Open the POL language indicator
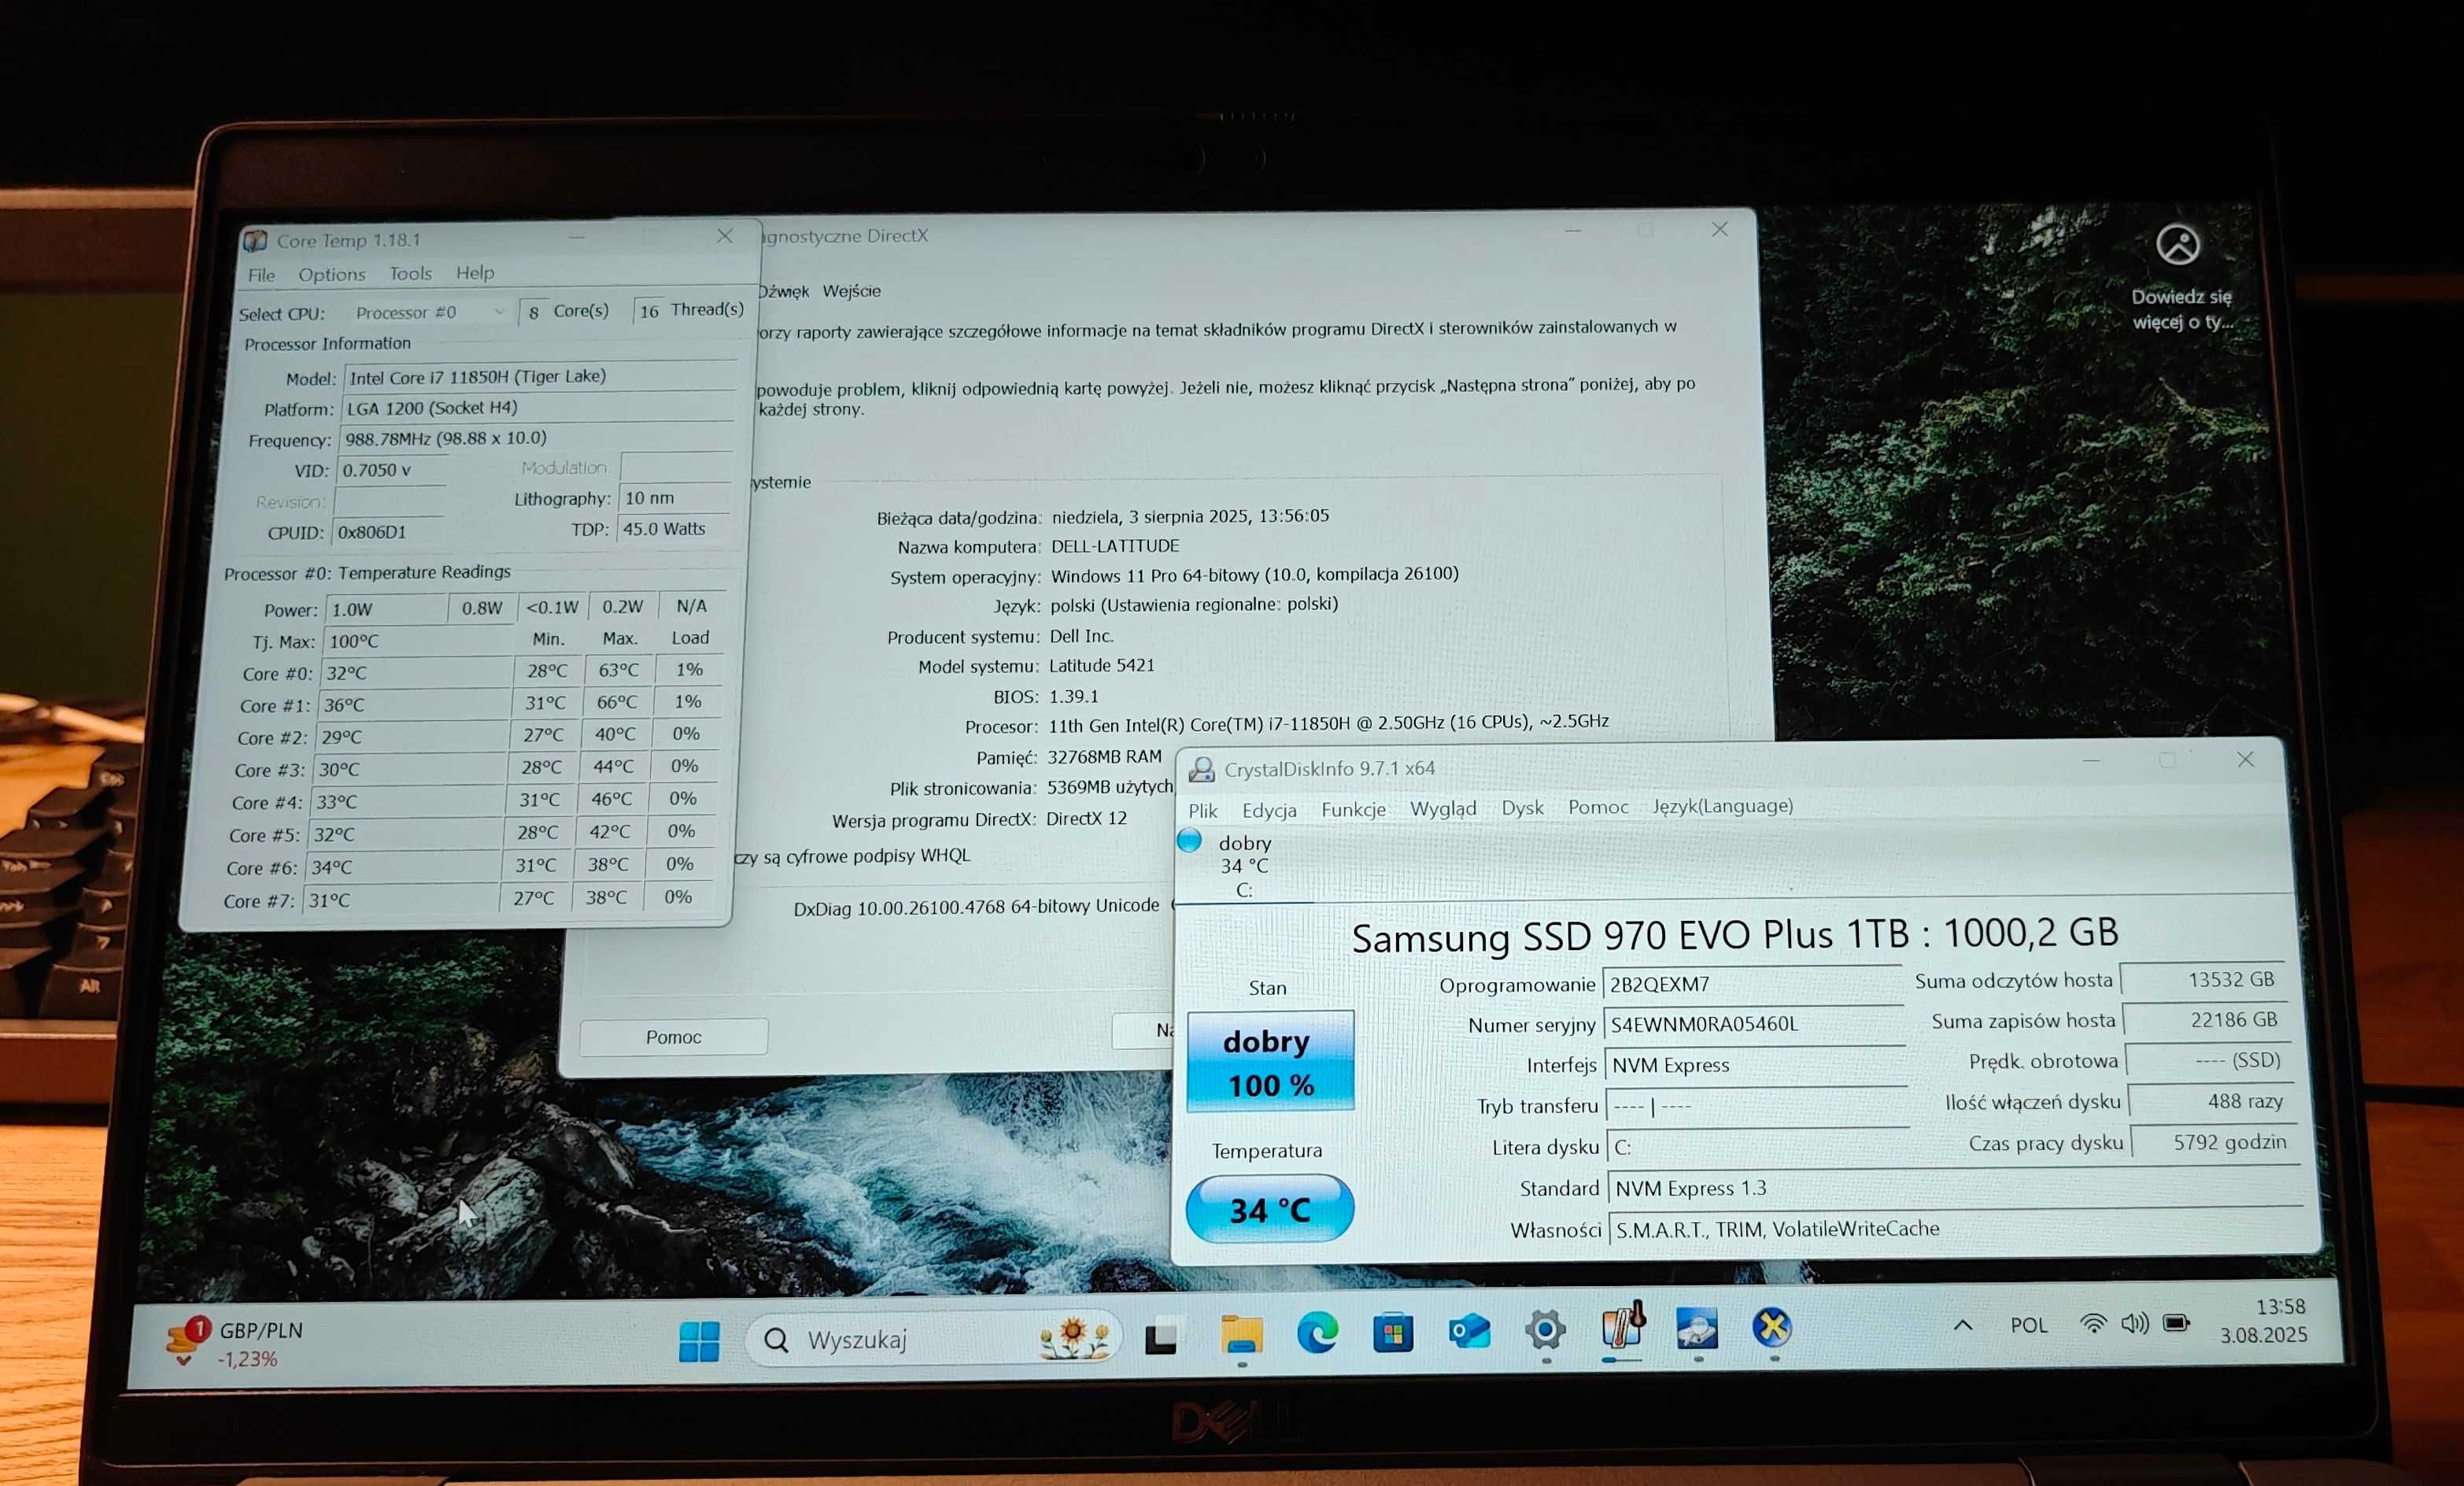This screenshot has width=2464, height=1486. (2028, 1325)
